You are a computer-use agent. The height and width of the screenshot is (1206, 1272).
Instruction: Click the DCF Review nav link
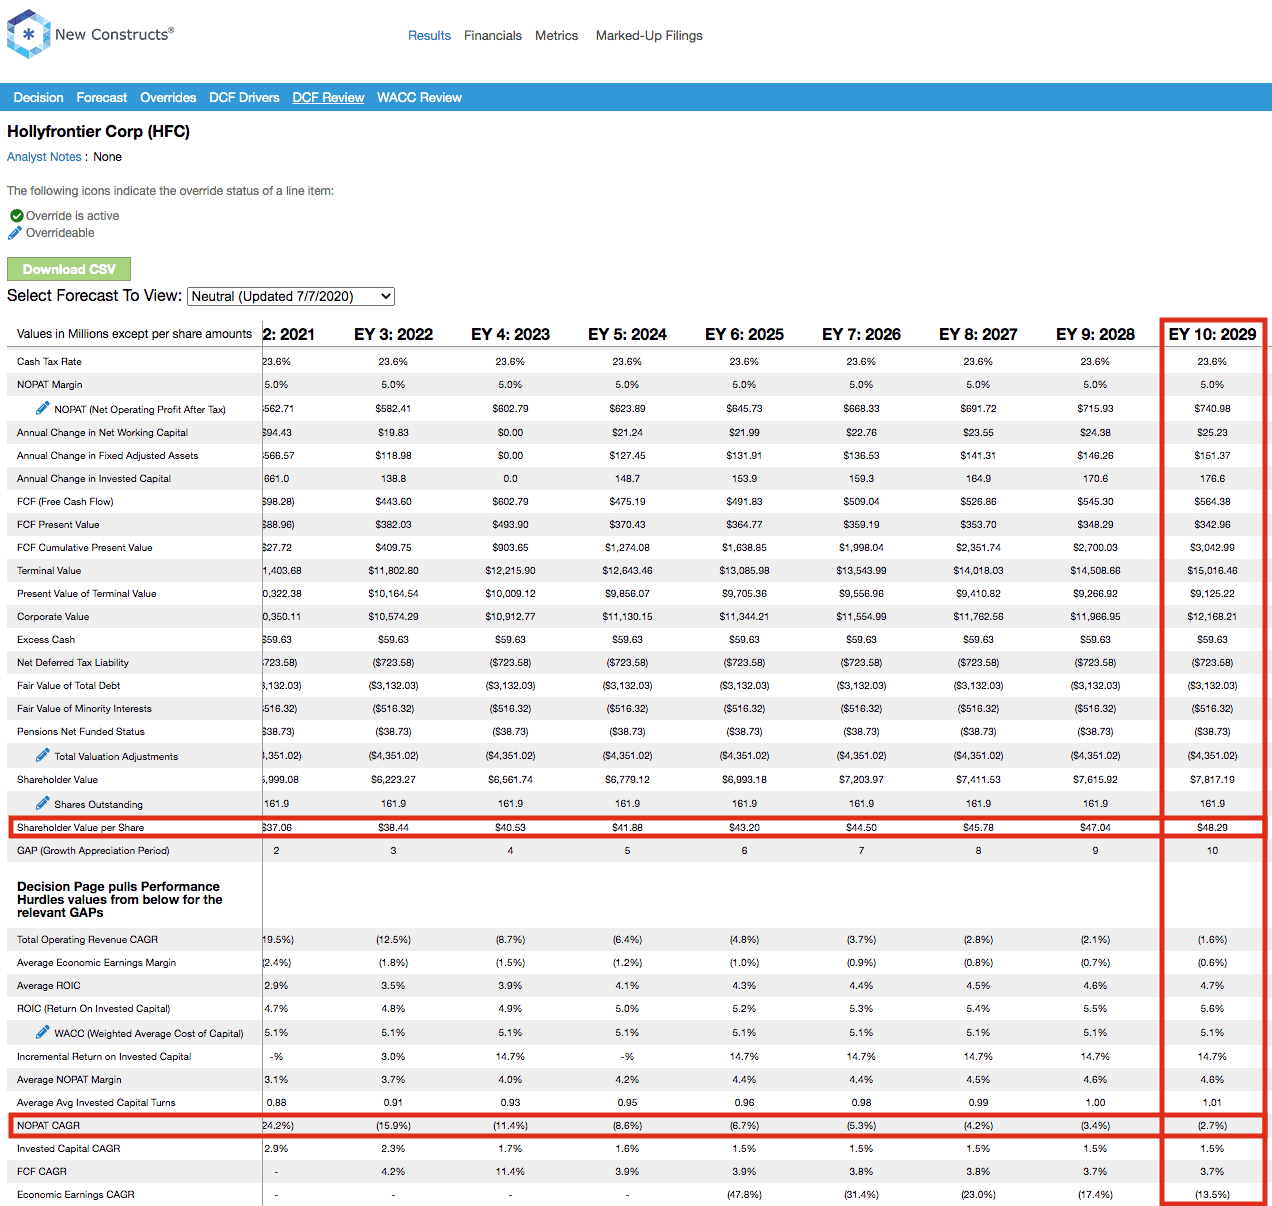tap(328, 98)
